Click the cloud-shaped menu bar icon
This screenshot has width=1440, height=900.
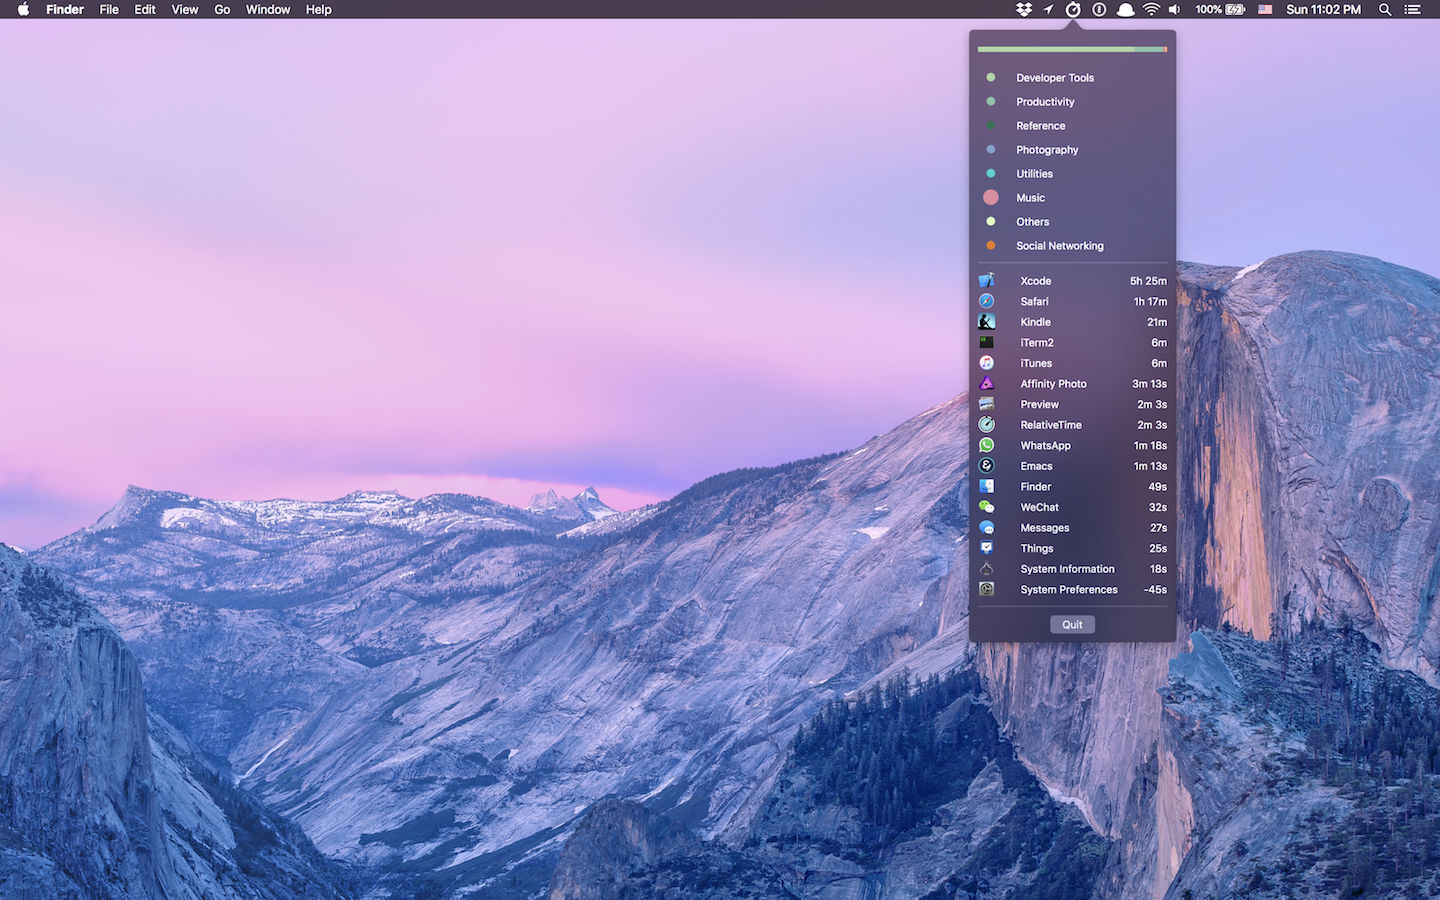[1125, 9]
